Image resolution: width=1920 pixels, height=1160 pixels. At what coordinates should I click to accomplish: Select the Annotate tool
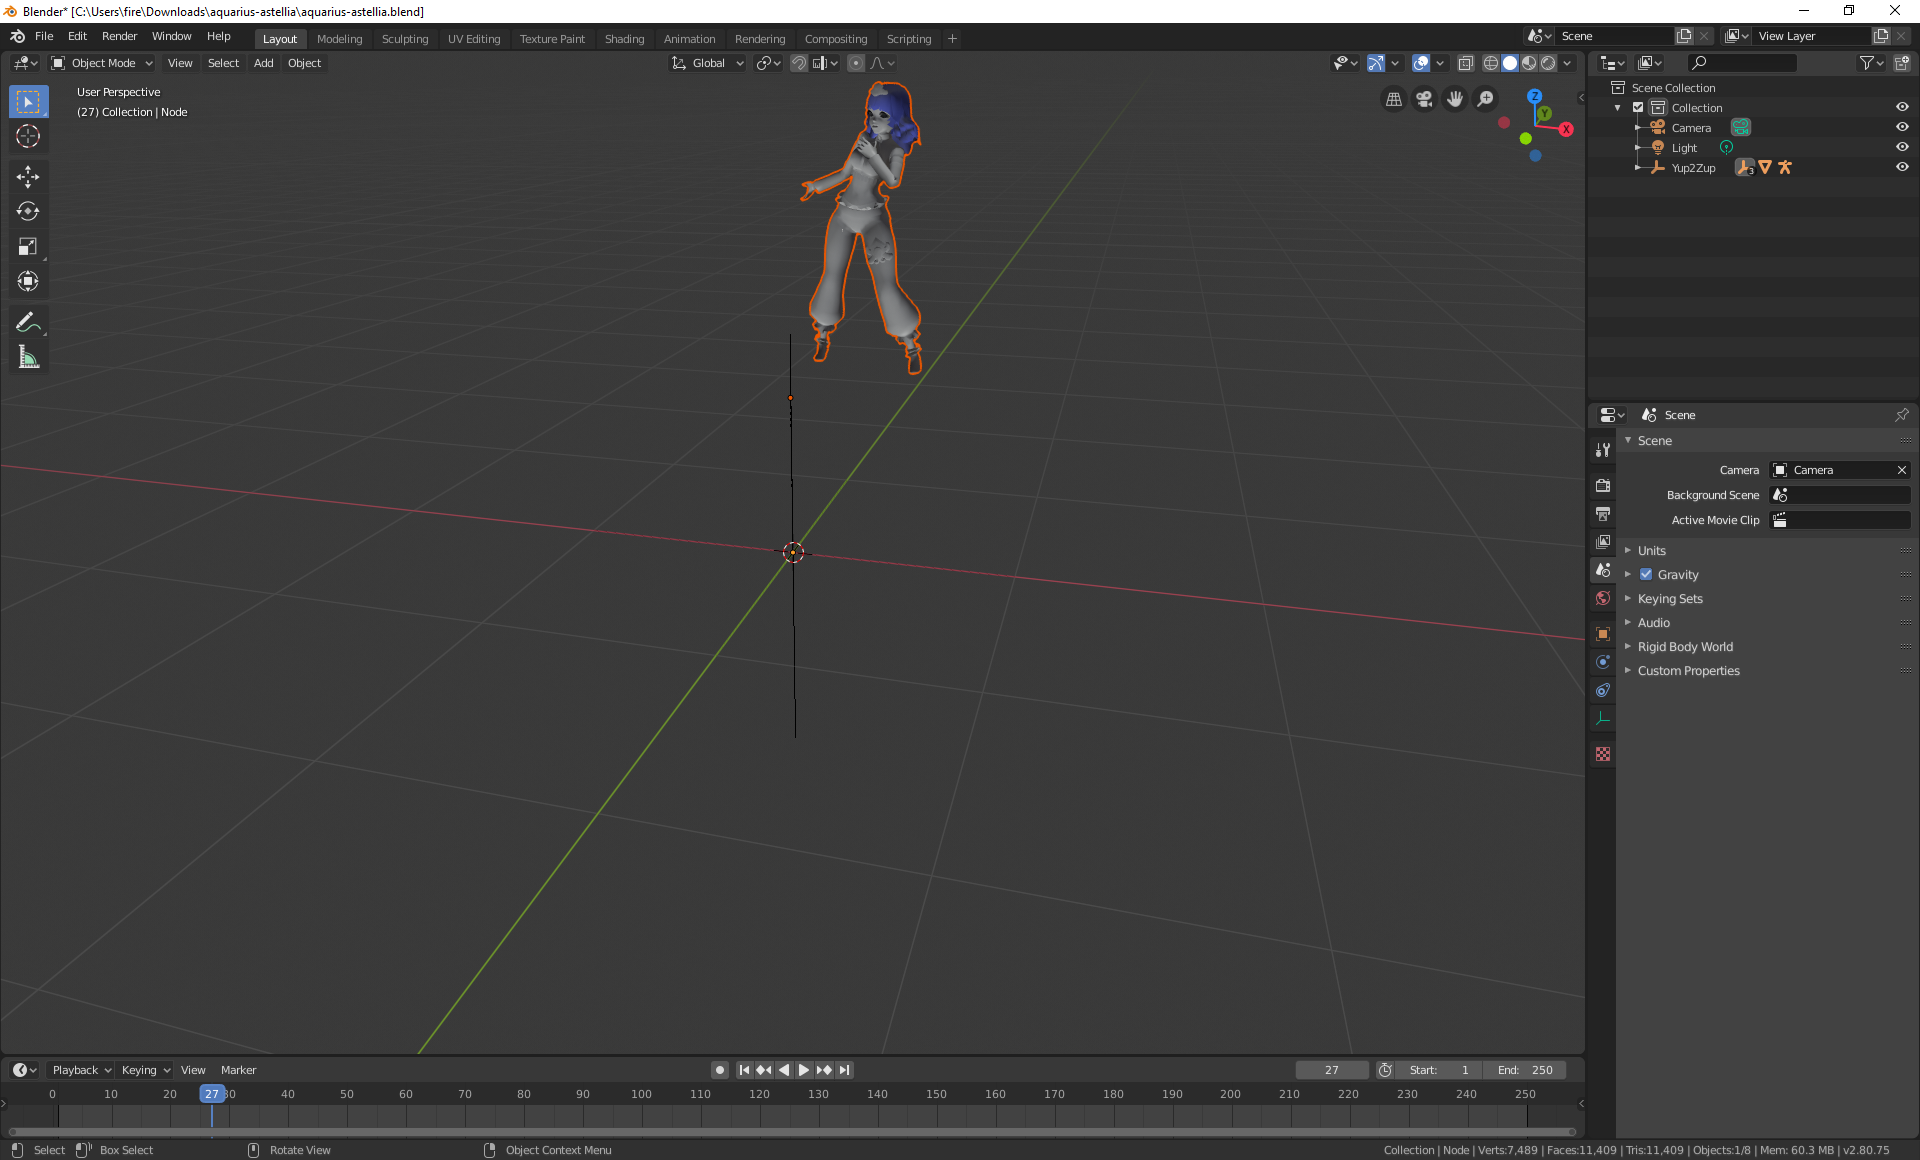point(28,322)
